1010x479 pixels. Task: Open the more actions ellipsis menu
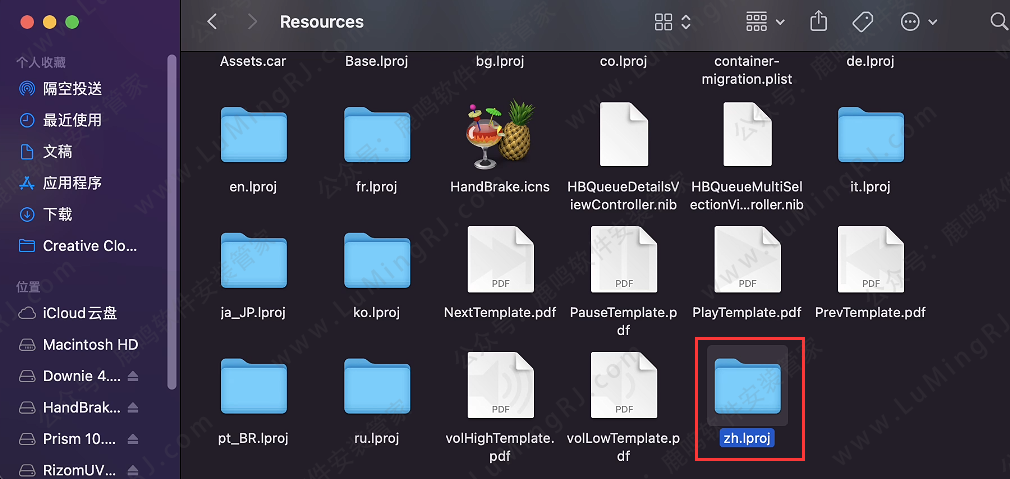918,21
